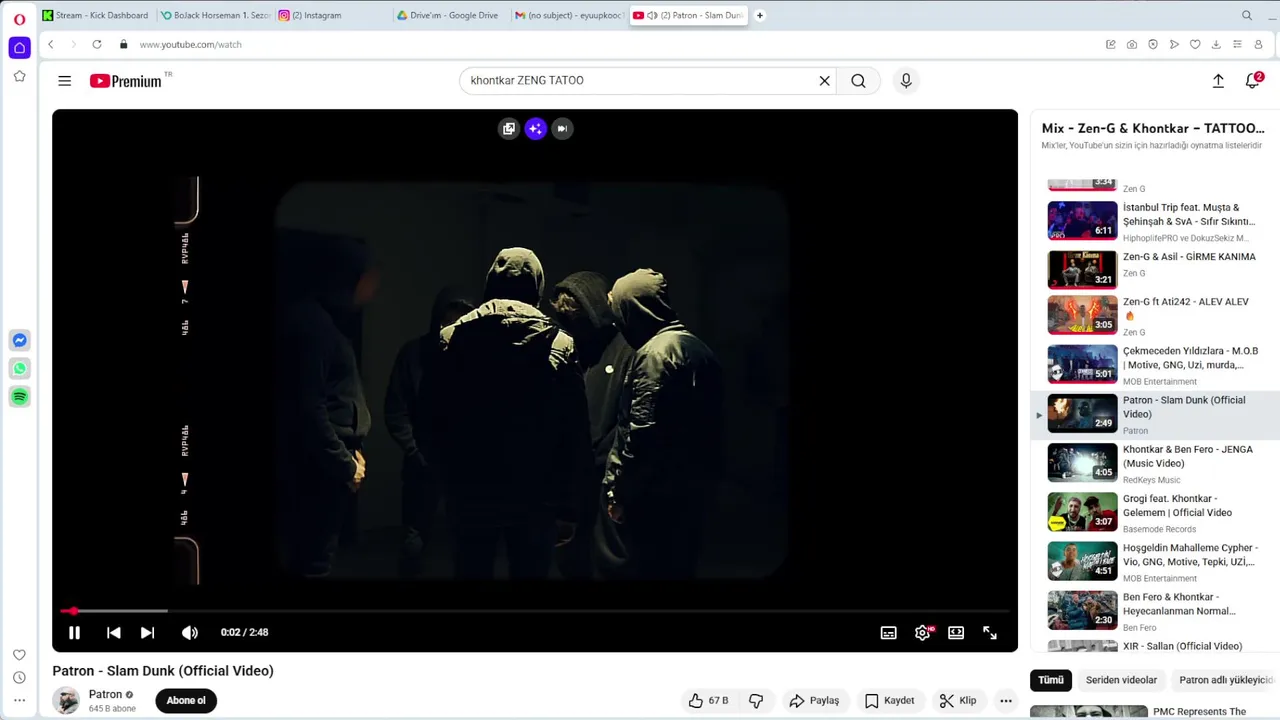
Task: Mute the video volume
Action: click(190, 632)
